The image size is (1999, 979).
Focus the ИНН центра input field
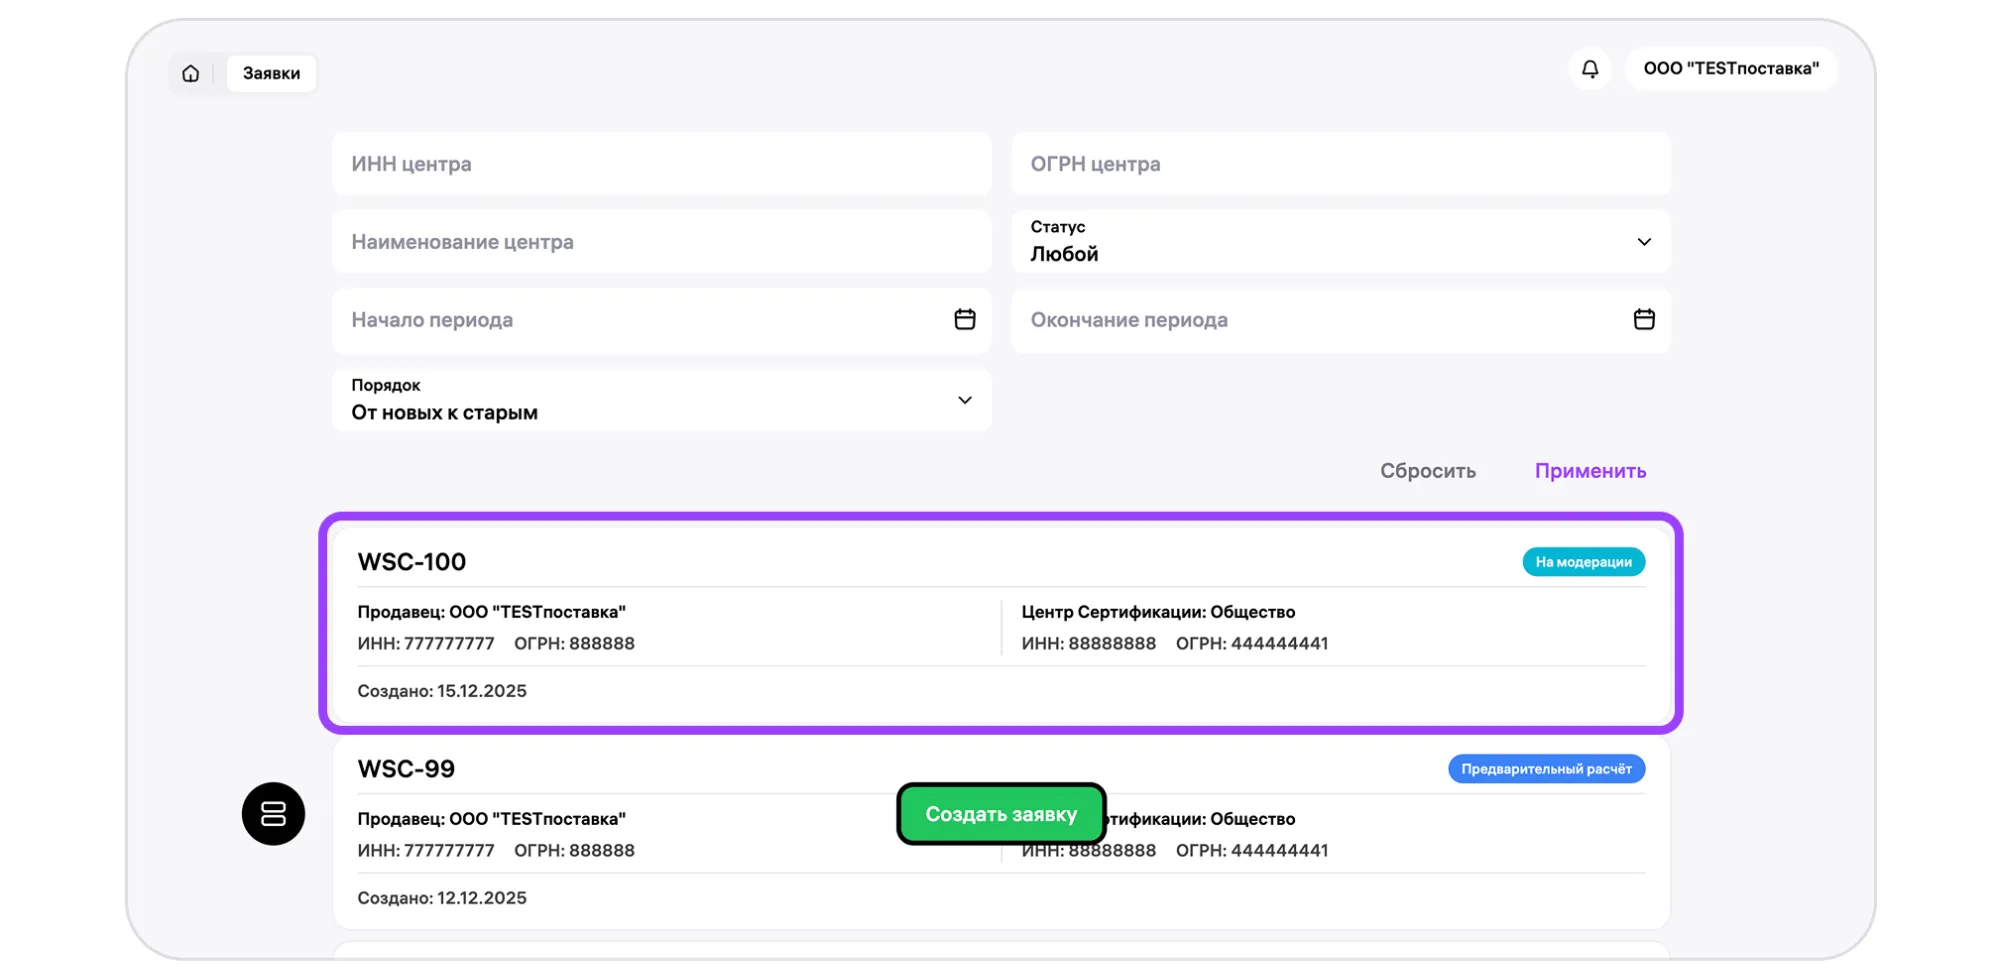pyautogui.click(x=660, y=164)
